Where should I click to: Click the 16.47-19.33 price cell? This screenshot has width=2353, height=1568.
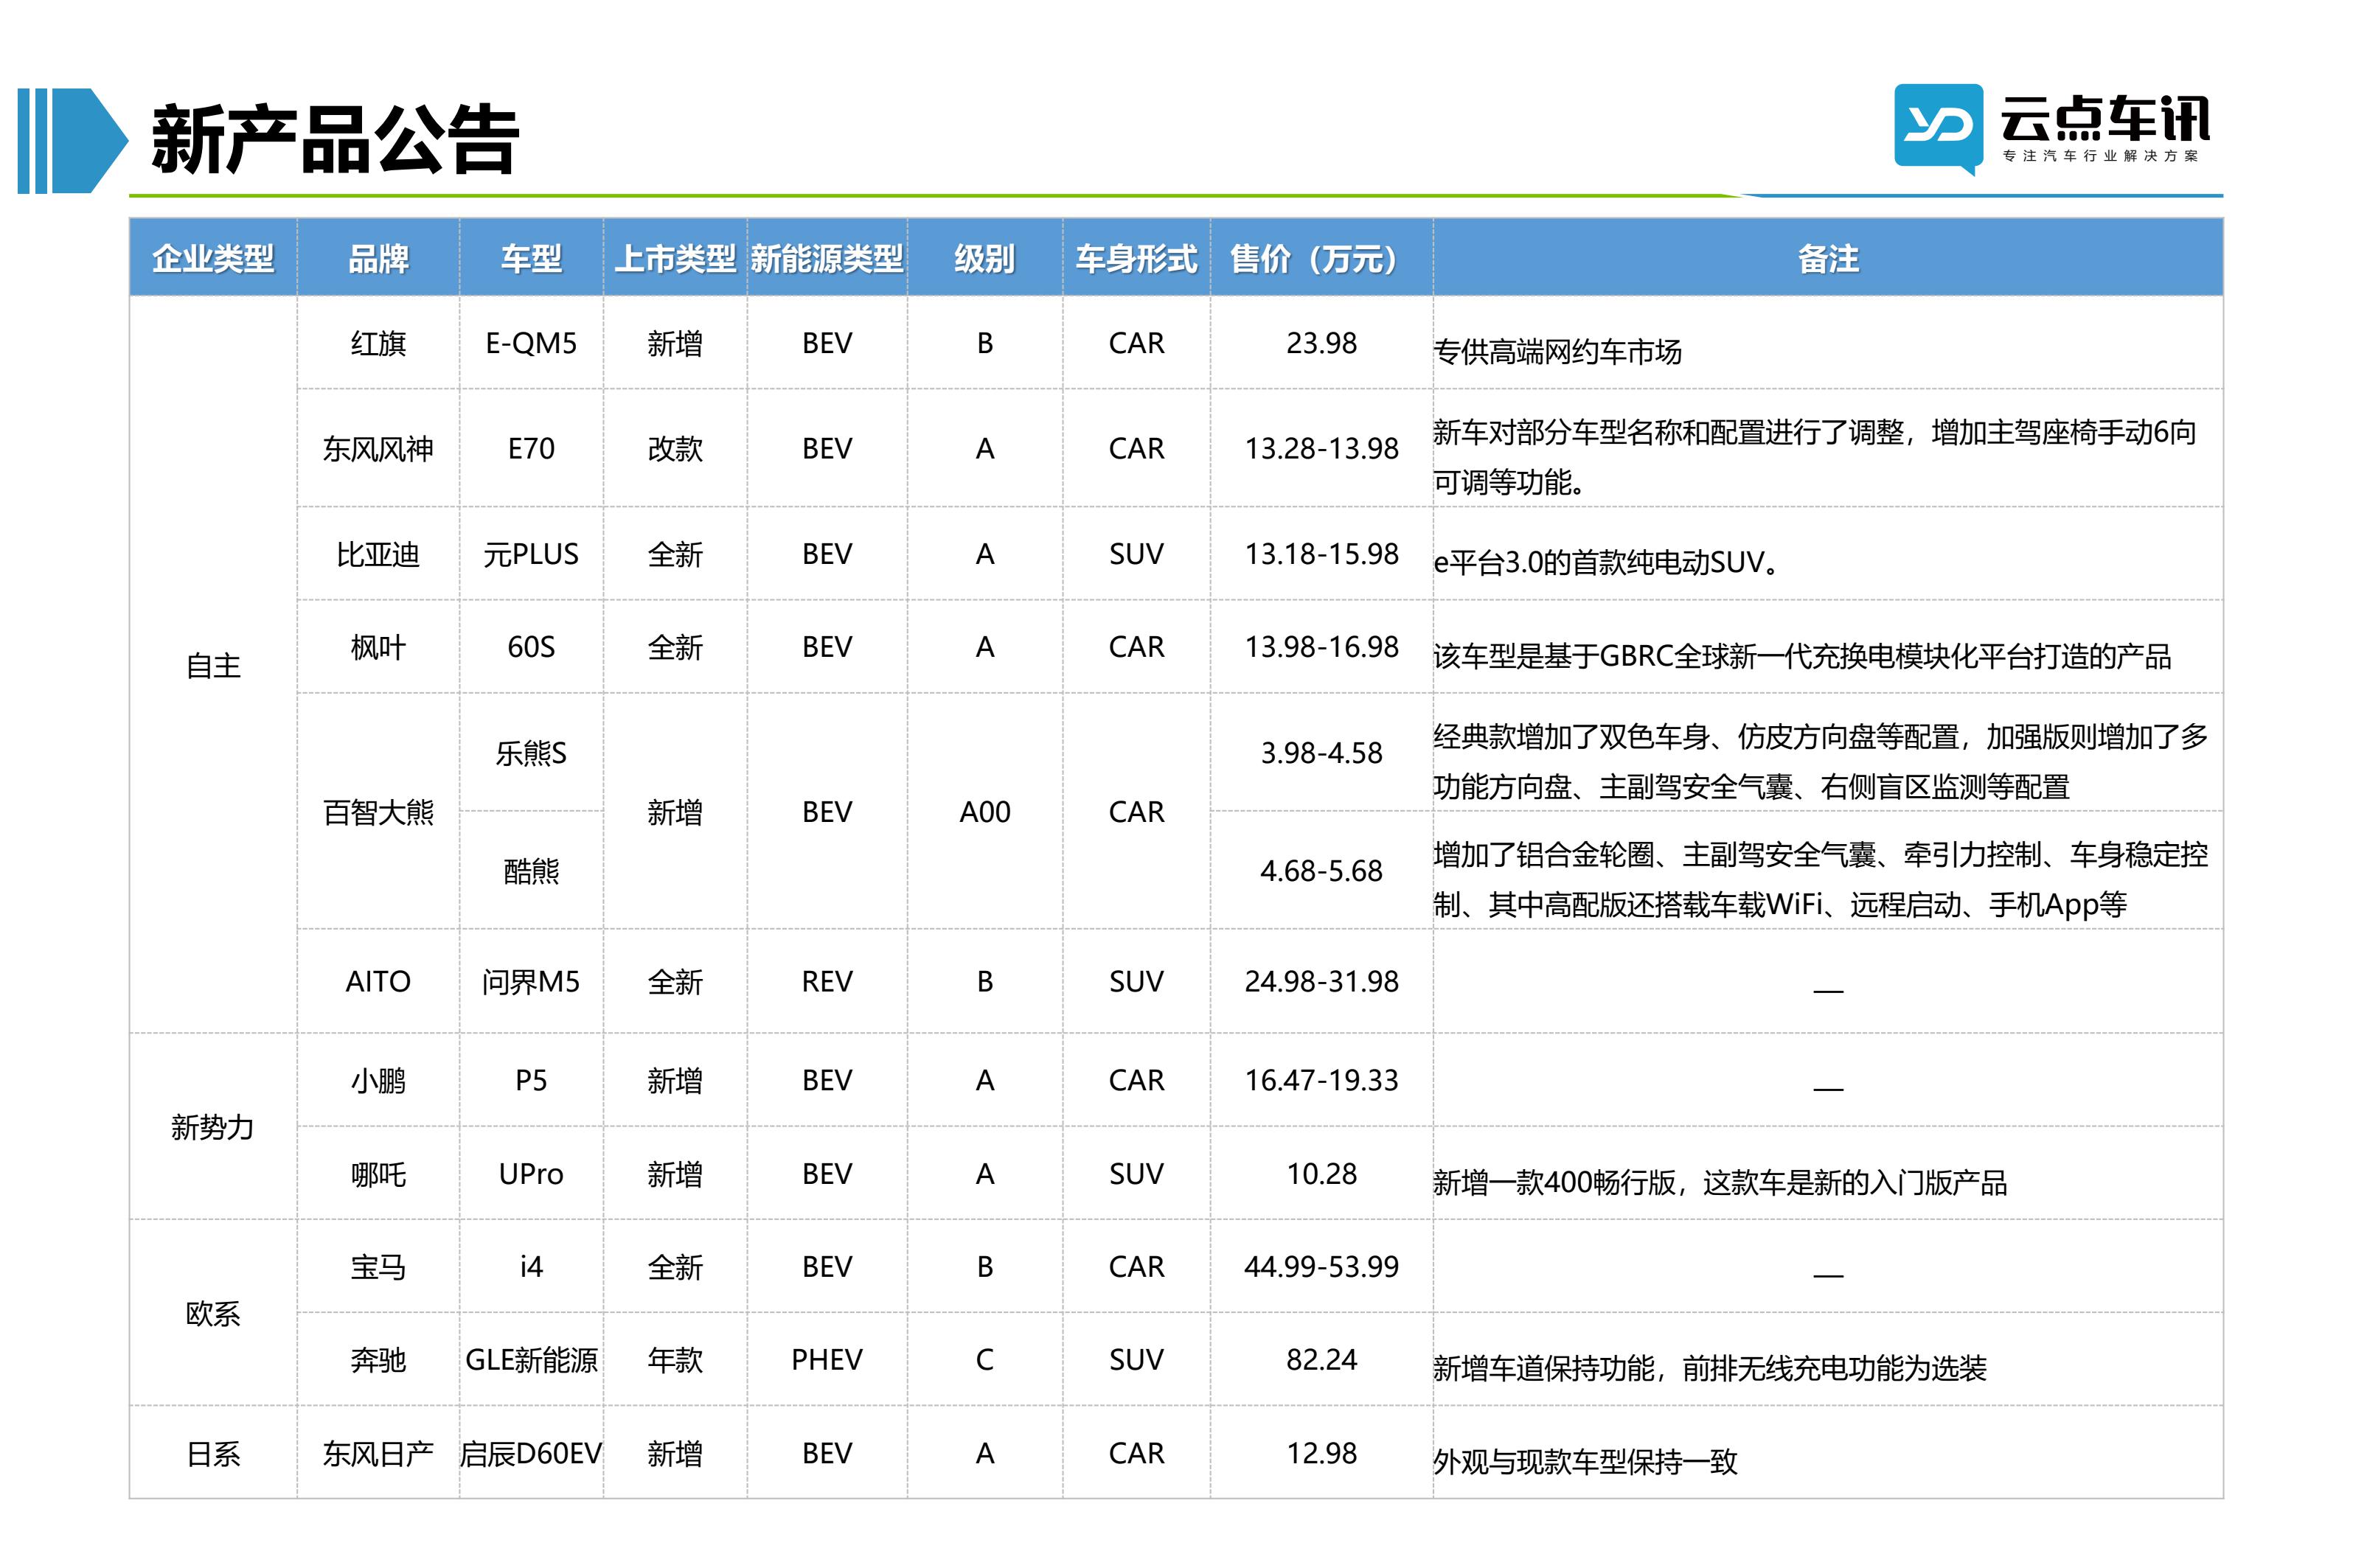pyautogui.click(x=1321, y=1080)
